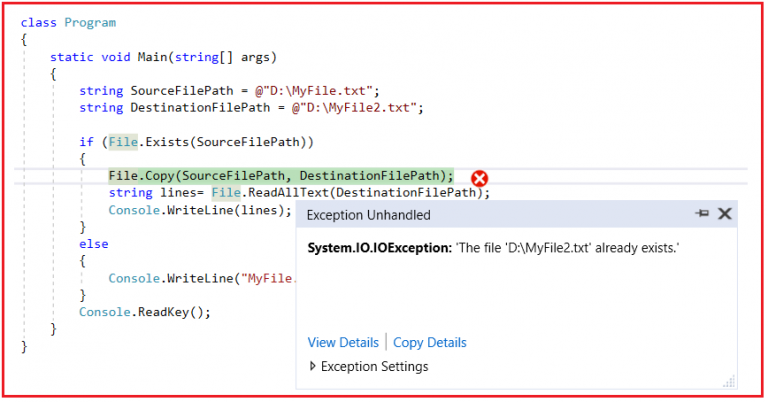The image size is (768, 402).
Task: Open the View Details link
Action: pos(343,343)
